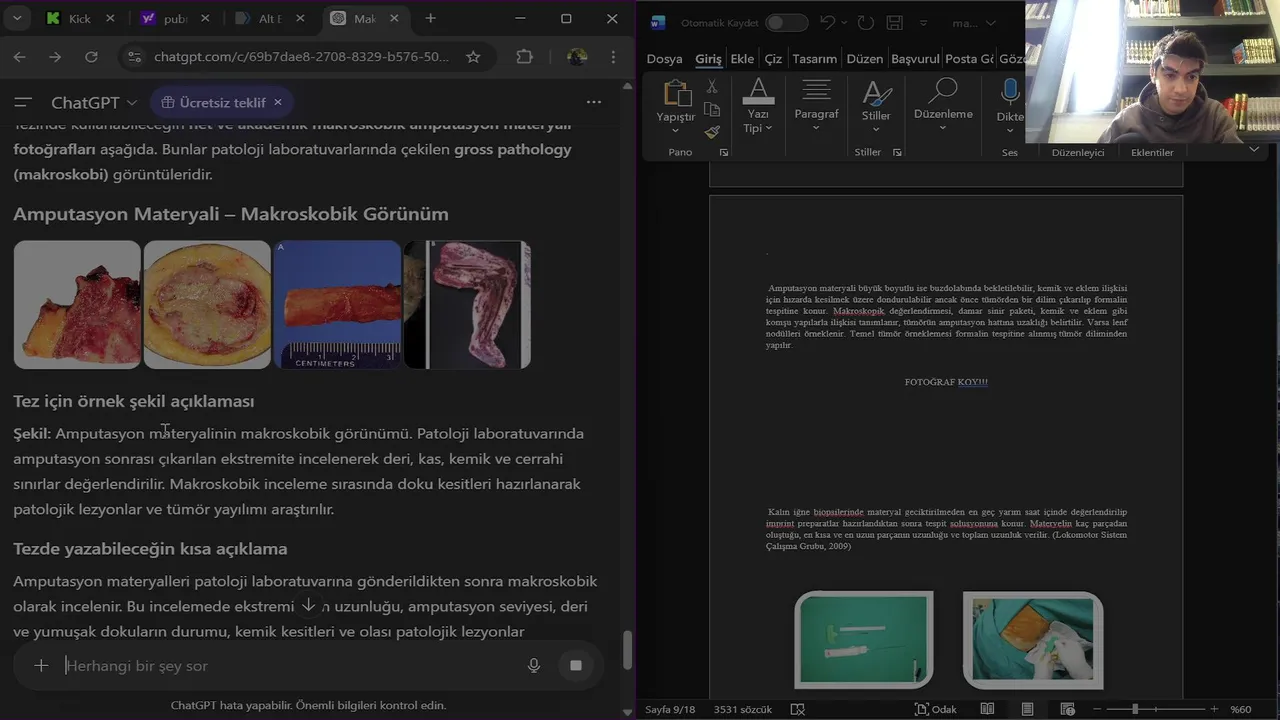Screen dimensions: 1280x720
Task: Open the specimen thumbnail with centimeter ruler
Action: [337, 304]
